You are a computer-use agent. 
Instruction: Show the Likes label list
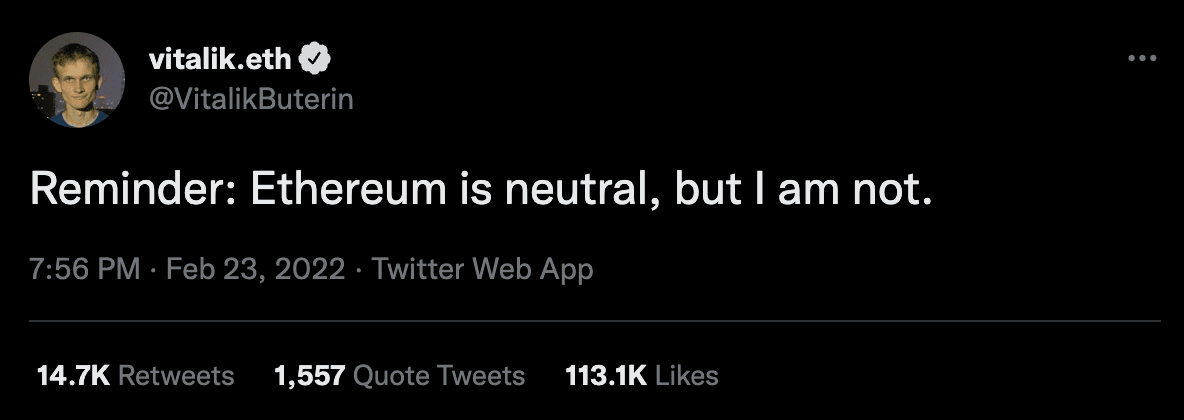pos(687,376)
